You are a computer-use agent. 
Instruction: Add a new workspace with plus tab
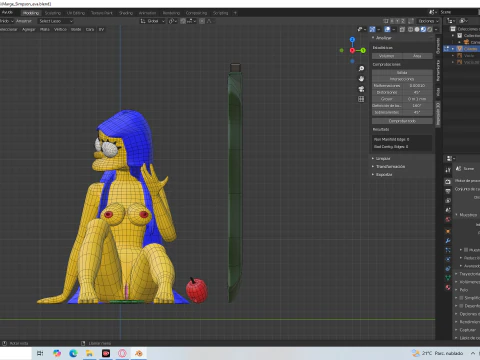coord(235,13)
